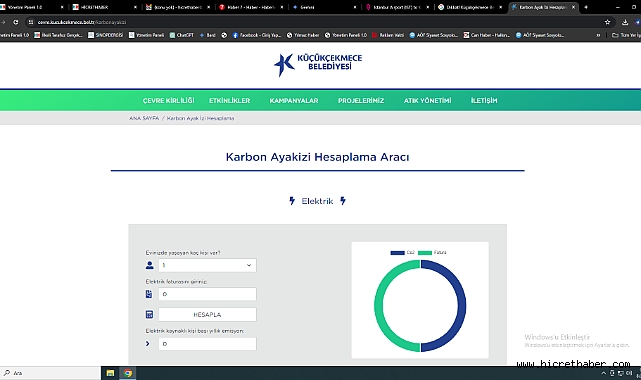The height and width of the screenshot is (380, 641).
Task: Open the KAMPANYALAR menu item
Action: click(294, 101)
